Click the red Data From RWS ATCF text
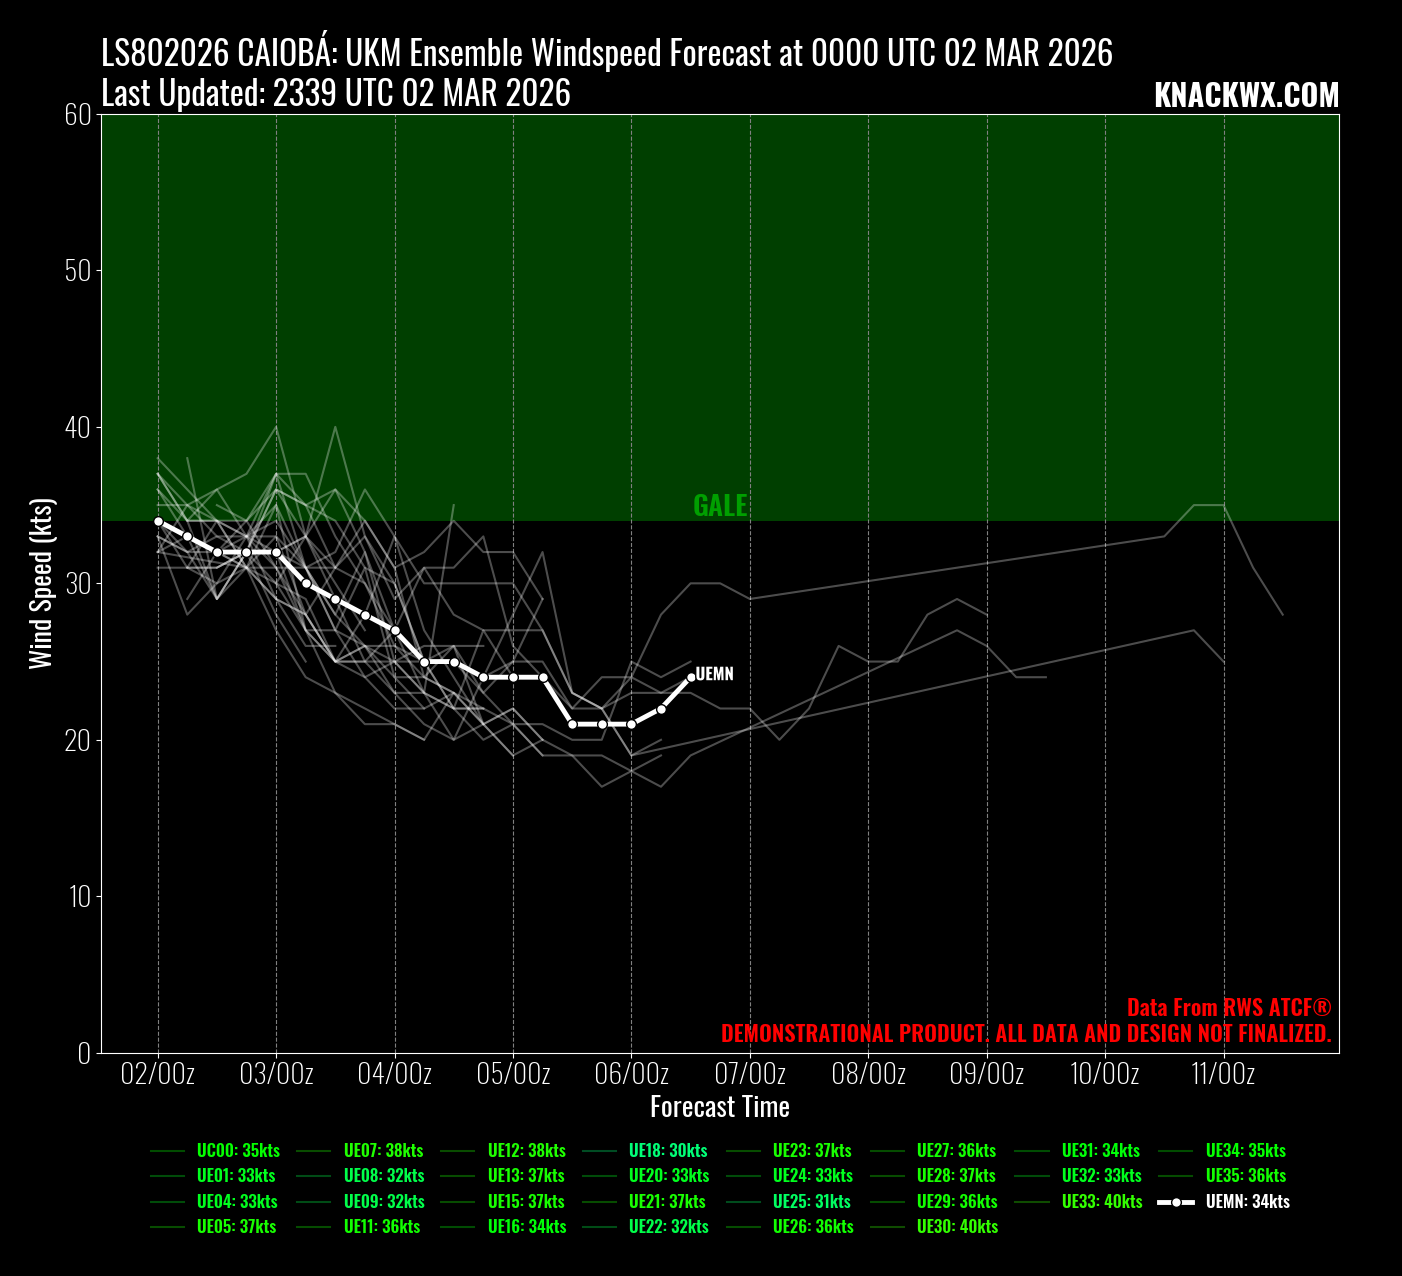Screen dimensions: 1402x1276 pos(1228,1007)
